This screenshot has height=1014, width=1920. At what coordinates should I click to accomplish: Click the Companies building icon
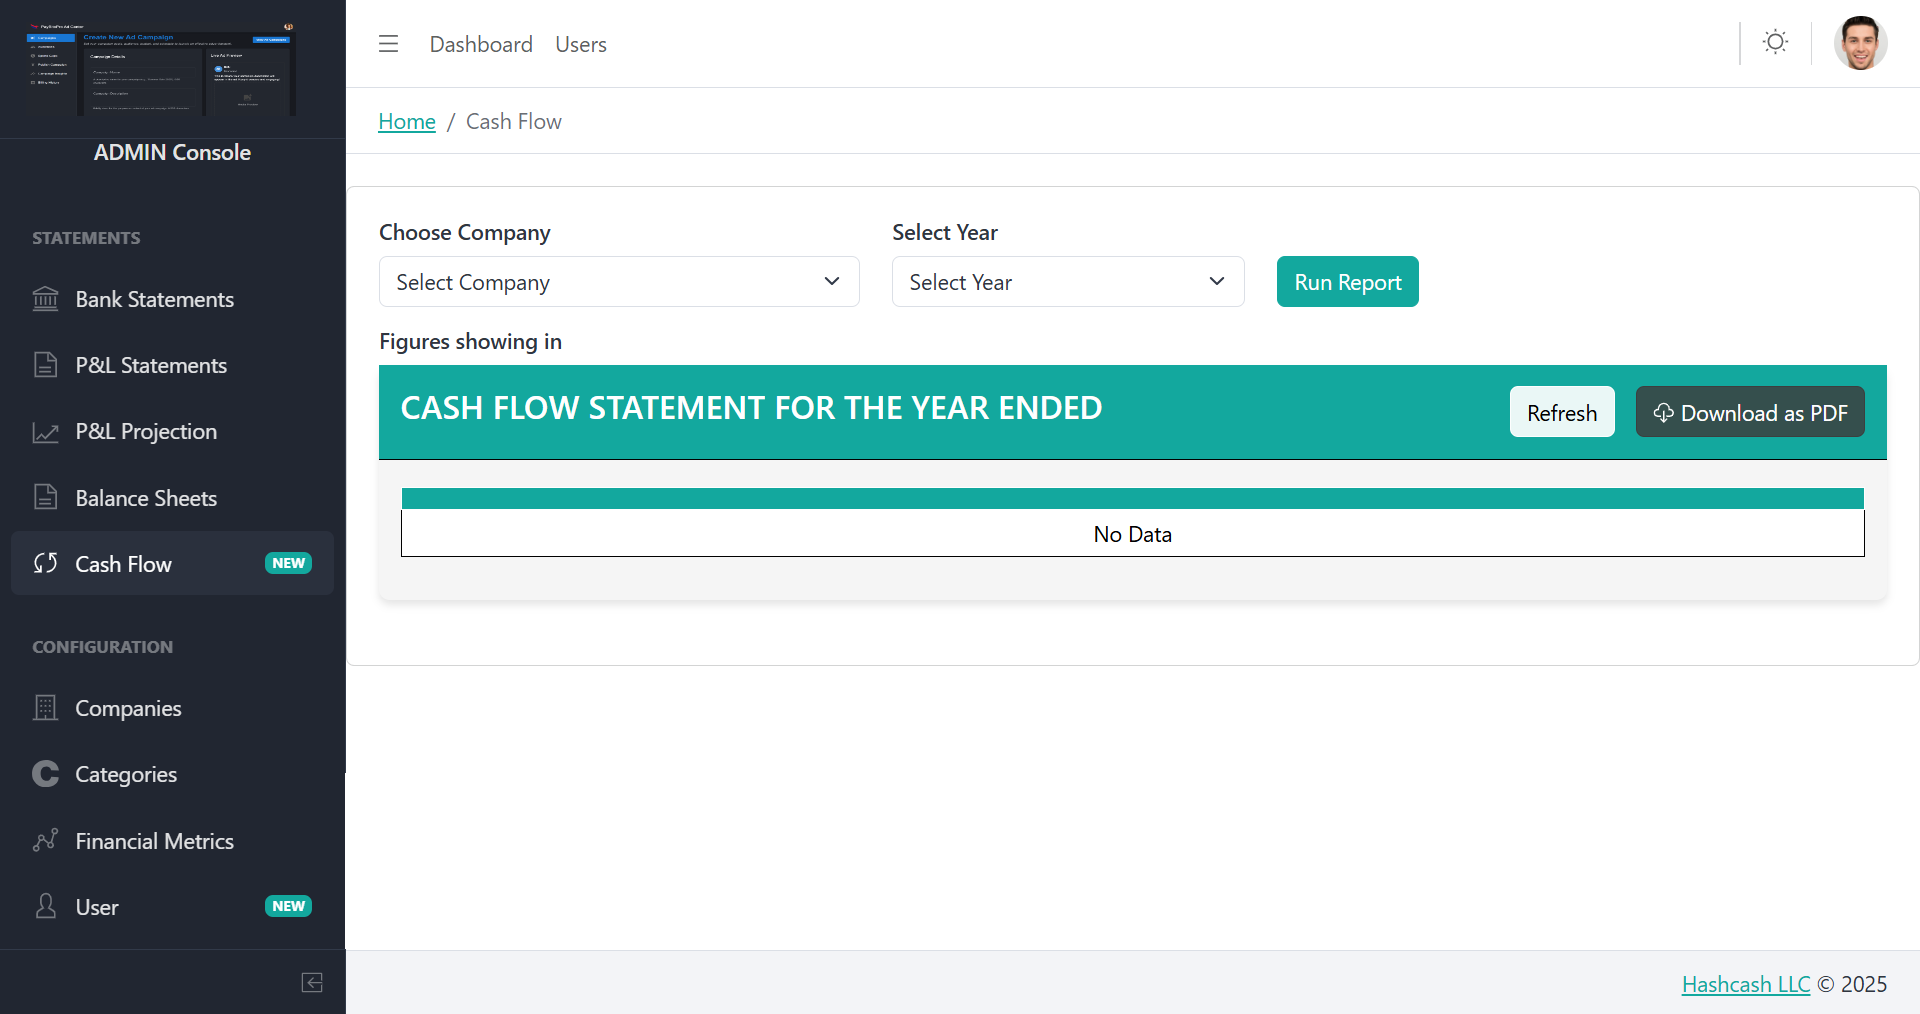coord(45,708)
